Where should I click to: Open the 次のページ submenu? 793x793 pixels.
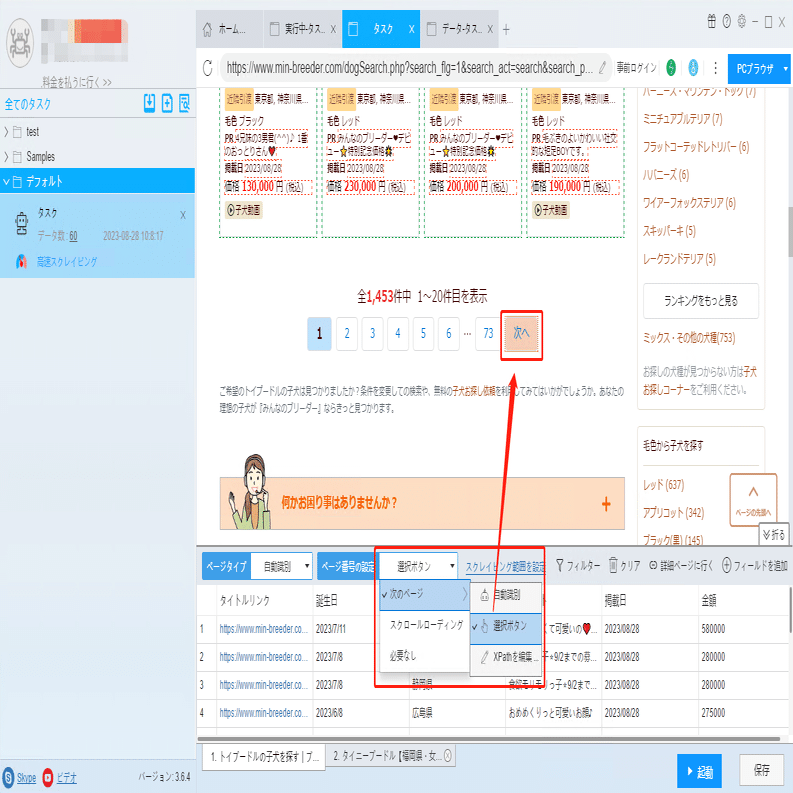pyautogui.click(x=424, y=594)
